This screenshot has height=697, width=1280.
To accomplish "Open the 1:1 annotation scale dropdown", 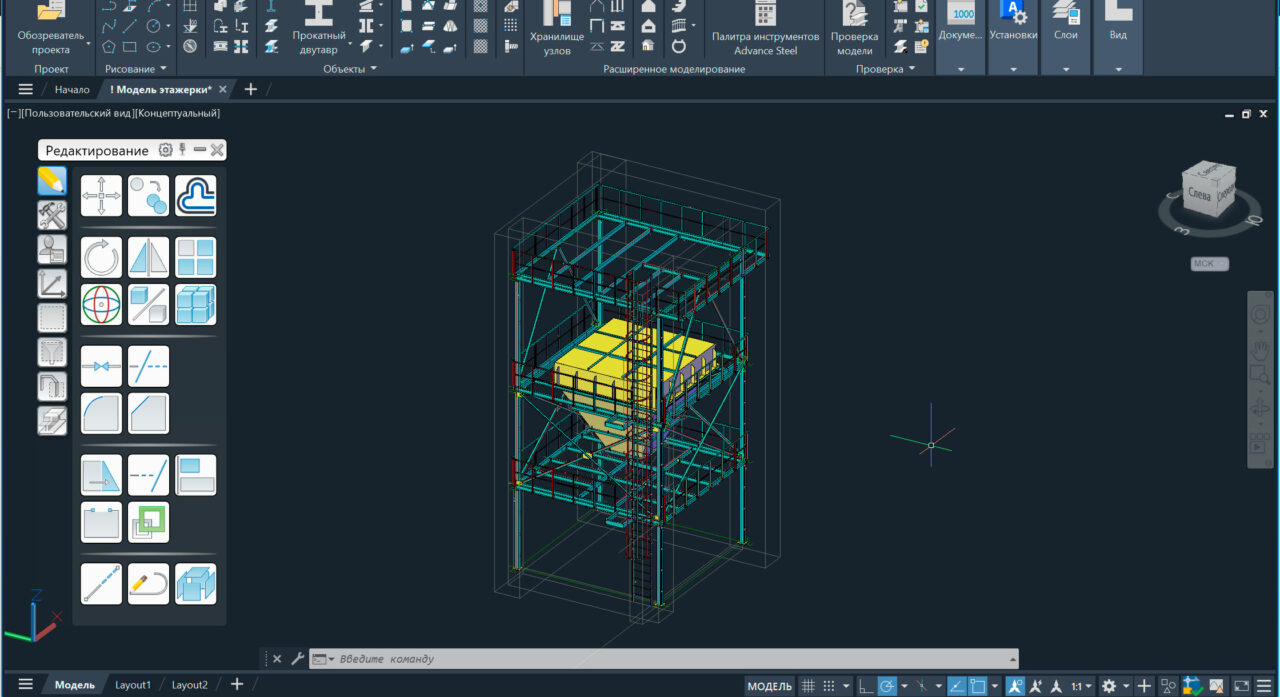I will tap(1081, 685).
